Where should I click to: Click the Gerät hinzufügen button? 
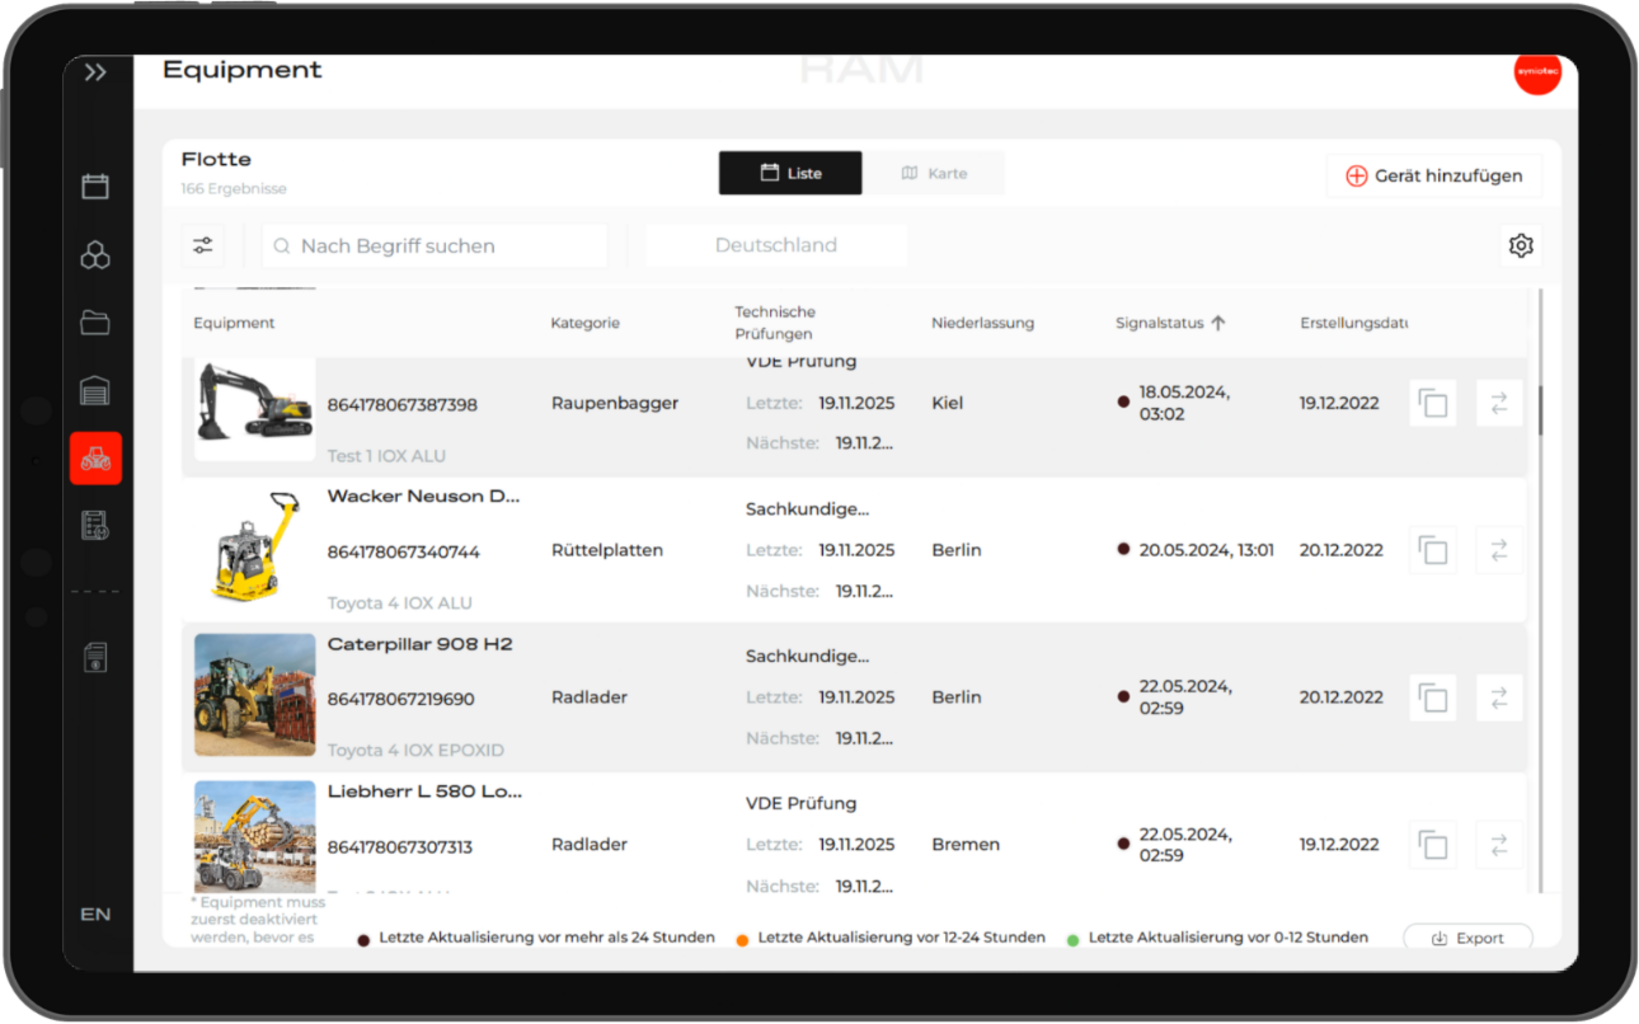tap(1433, 176)
